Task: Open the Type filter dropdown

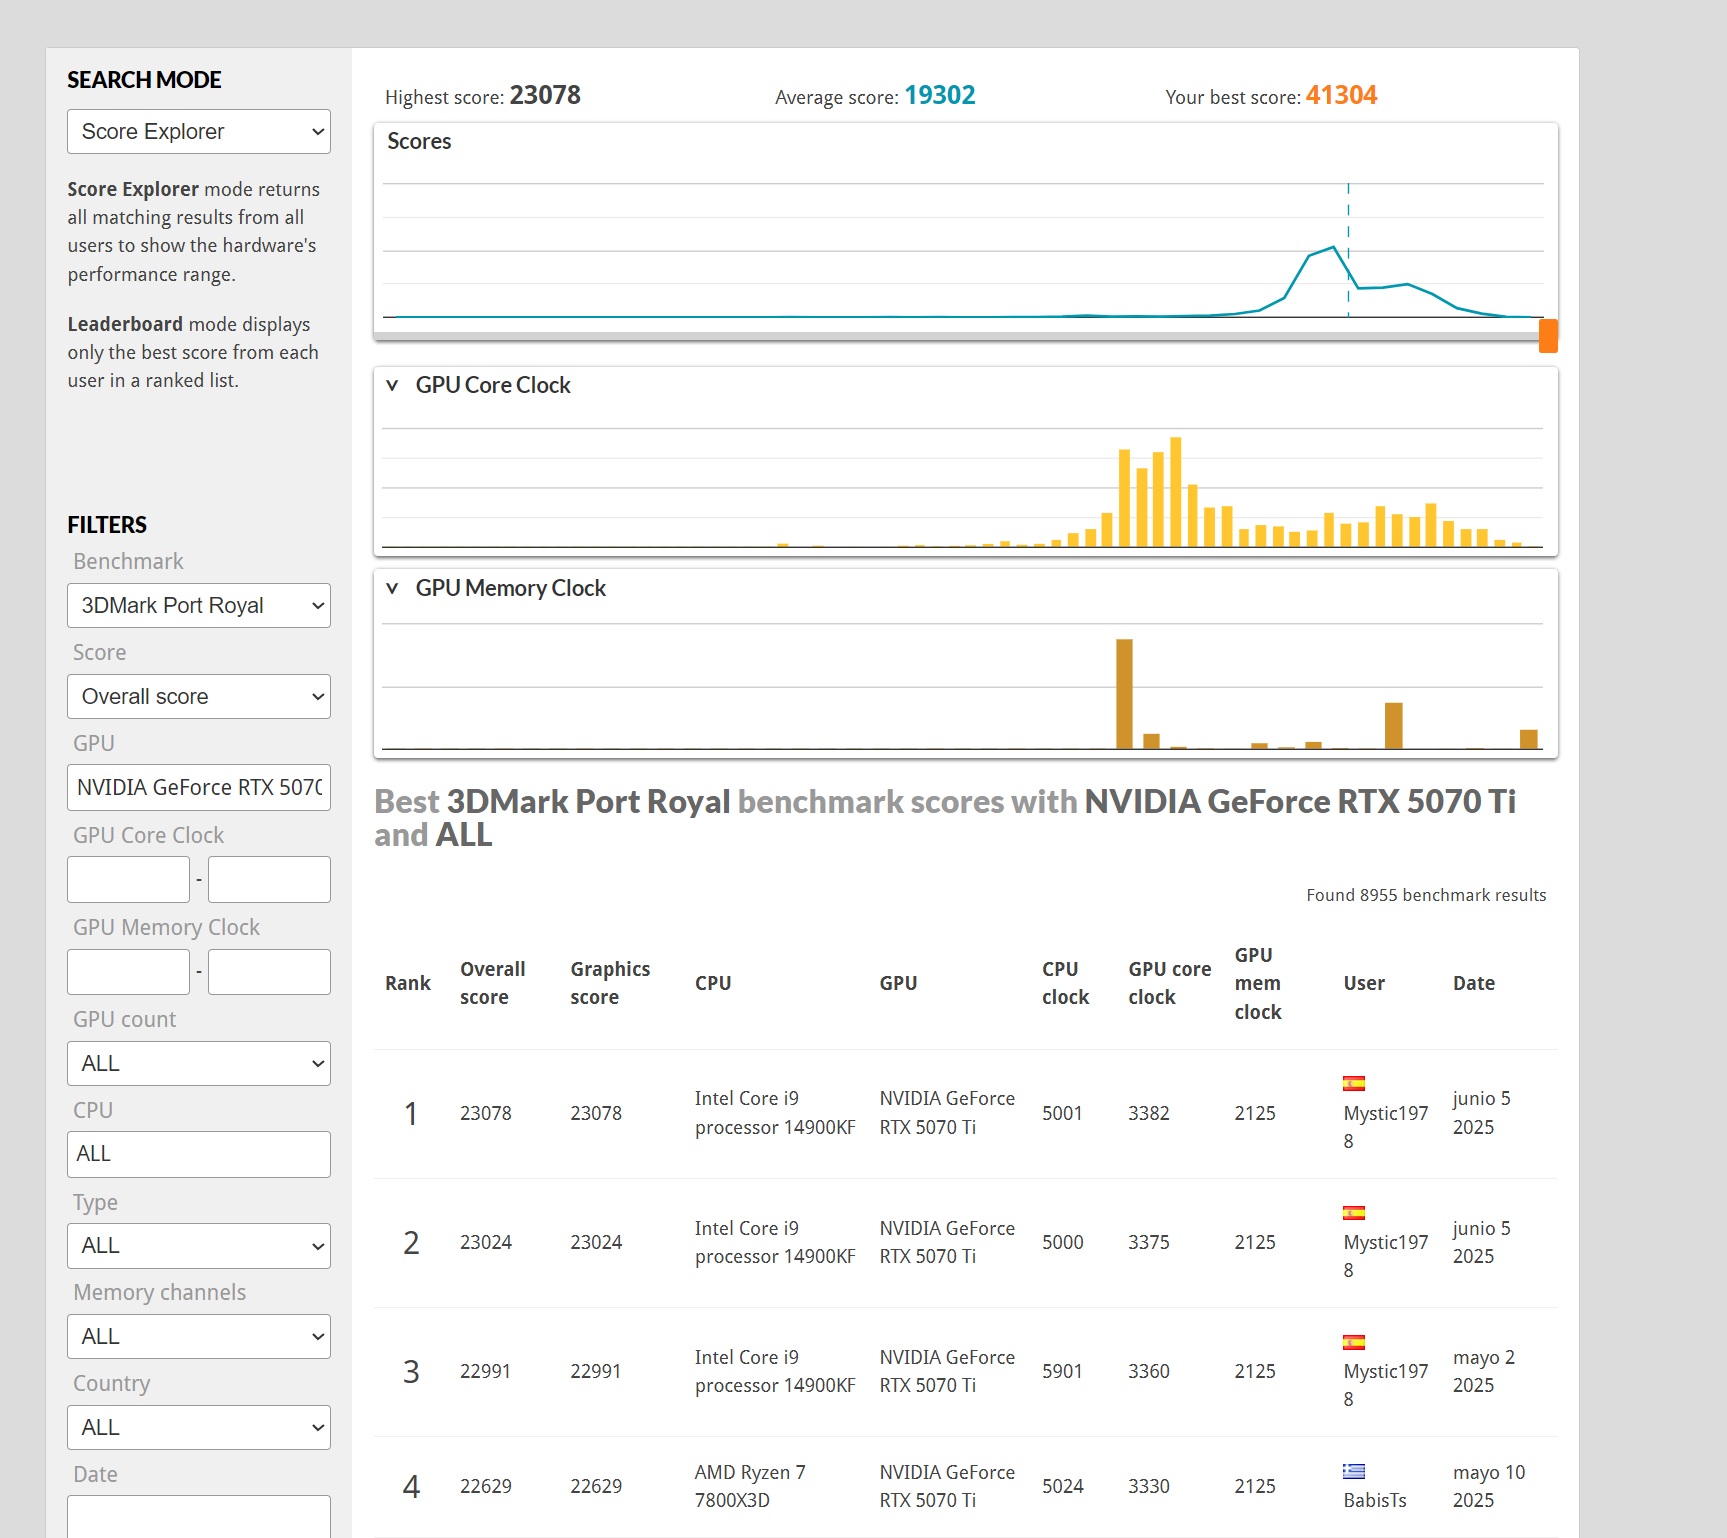Action: coord(198,1246)
